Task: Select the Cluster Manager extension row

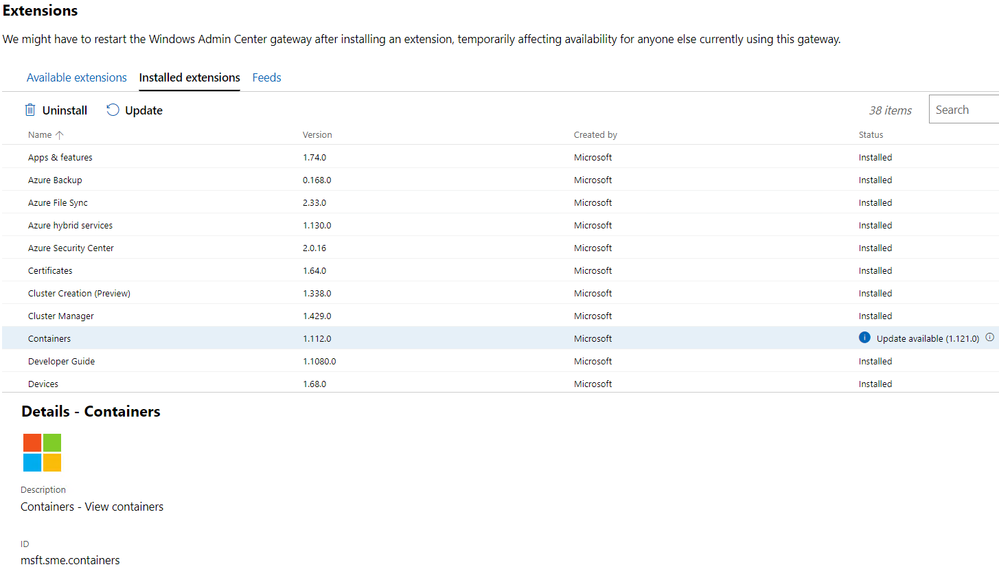Action: coord(500,316)
